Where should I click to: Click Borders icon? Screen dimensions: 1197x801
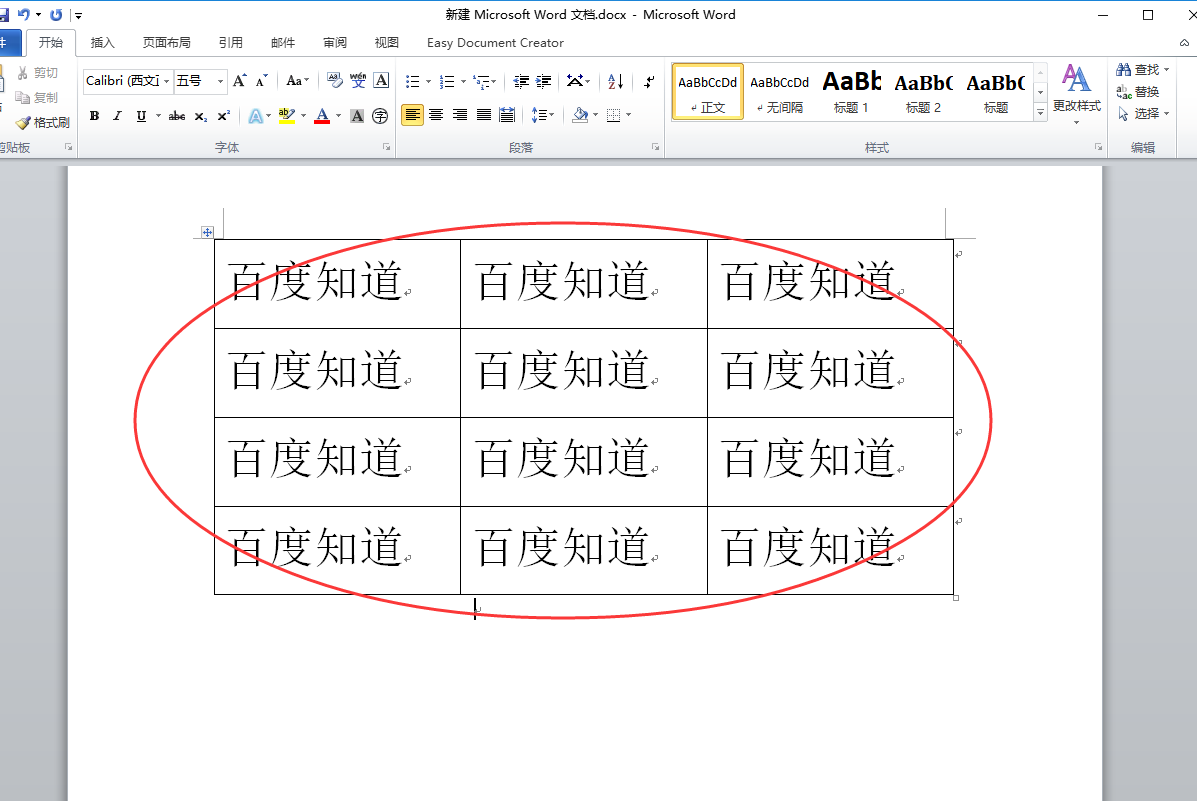[614, 115]
